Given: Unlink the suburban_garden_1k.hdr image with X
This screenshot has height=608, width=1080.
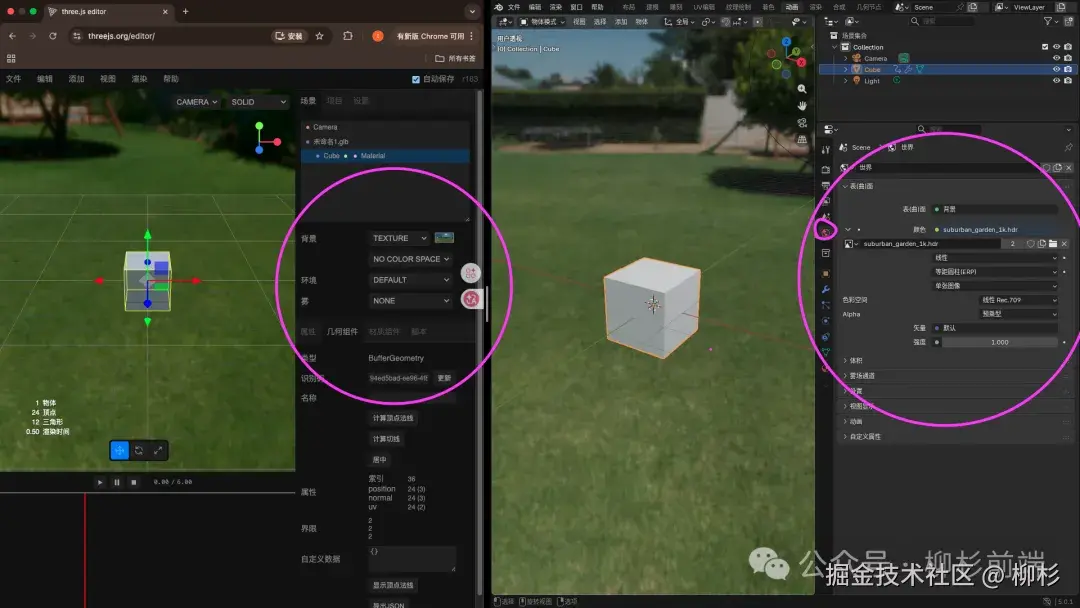Looking at the screenshot, I should pyautogui.click(x=1064, y=244).
